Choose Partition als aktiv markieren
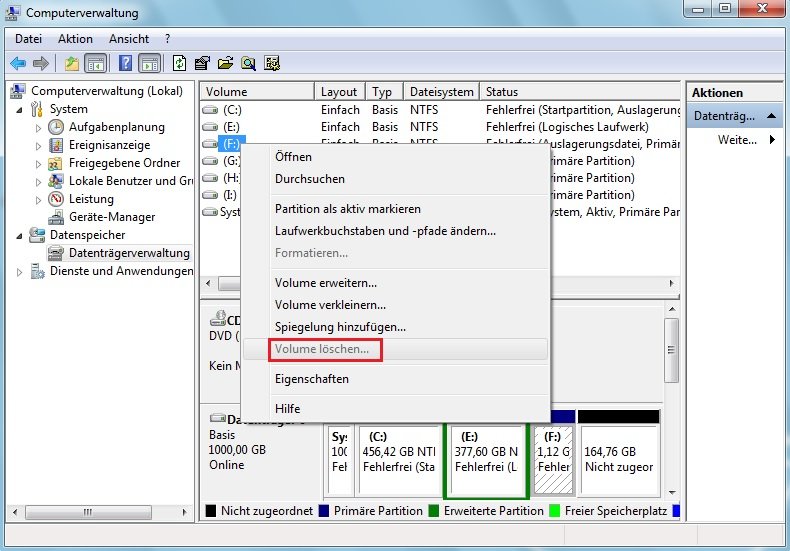 (x=396, y=209)
